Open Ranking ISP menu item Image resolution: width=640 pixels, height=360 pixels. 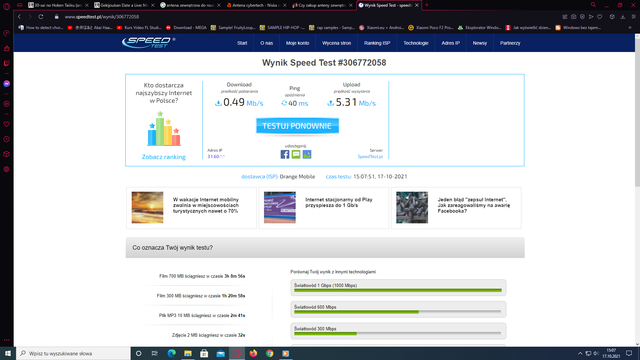point(377,43)
